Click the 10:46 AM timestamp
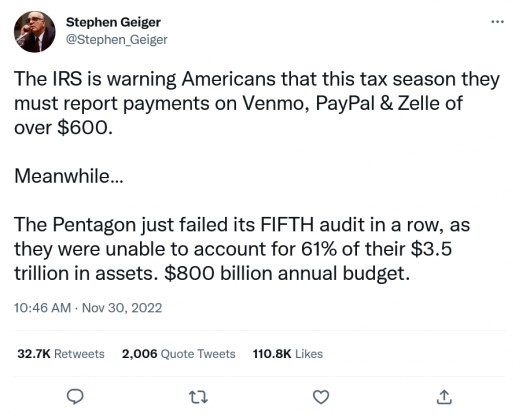Viewport: 519px width, 417px height. point(42,308)
